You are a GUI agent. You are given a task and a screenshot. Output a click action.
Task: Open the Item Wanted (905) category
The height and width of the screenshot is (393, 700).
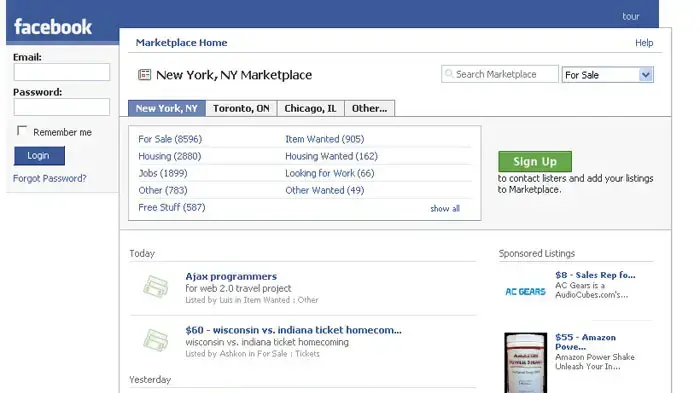pos(325,139)
